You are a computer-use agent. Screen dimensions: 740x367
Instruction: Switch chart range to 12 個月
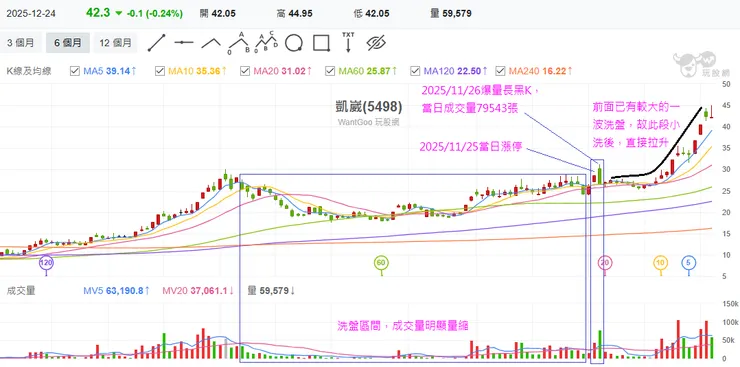click(x=116, y=43)
